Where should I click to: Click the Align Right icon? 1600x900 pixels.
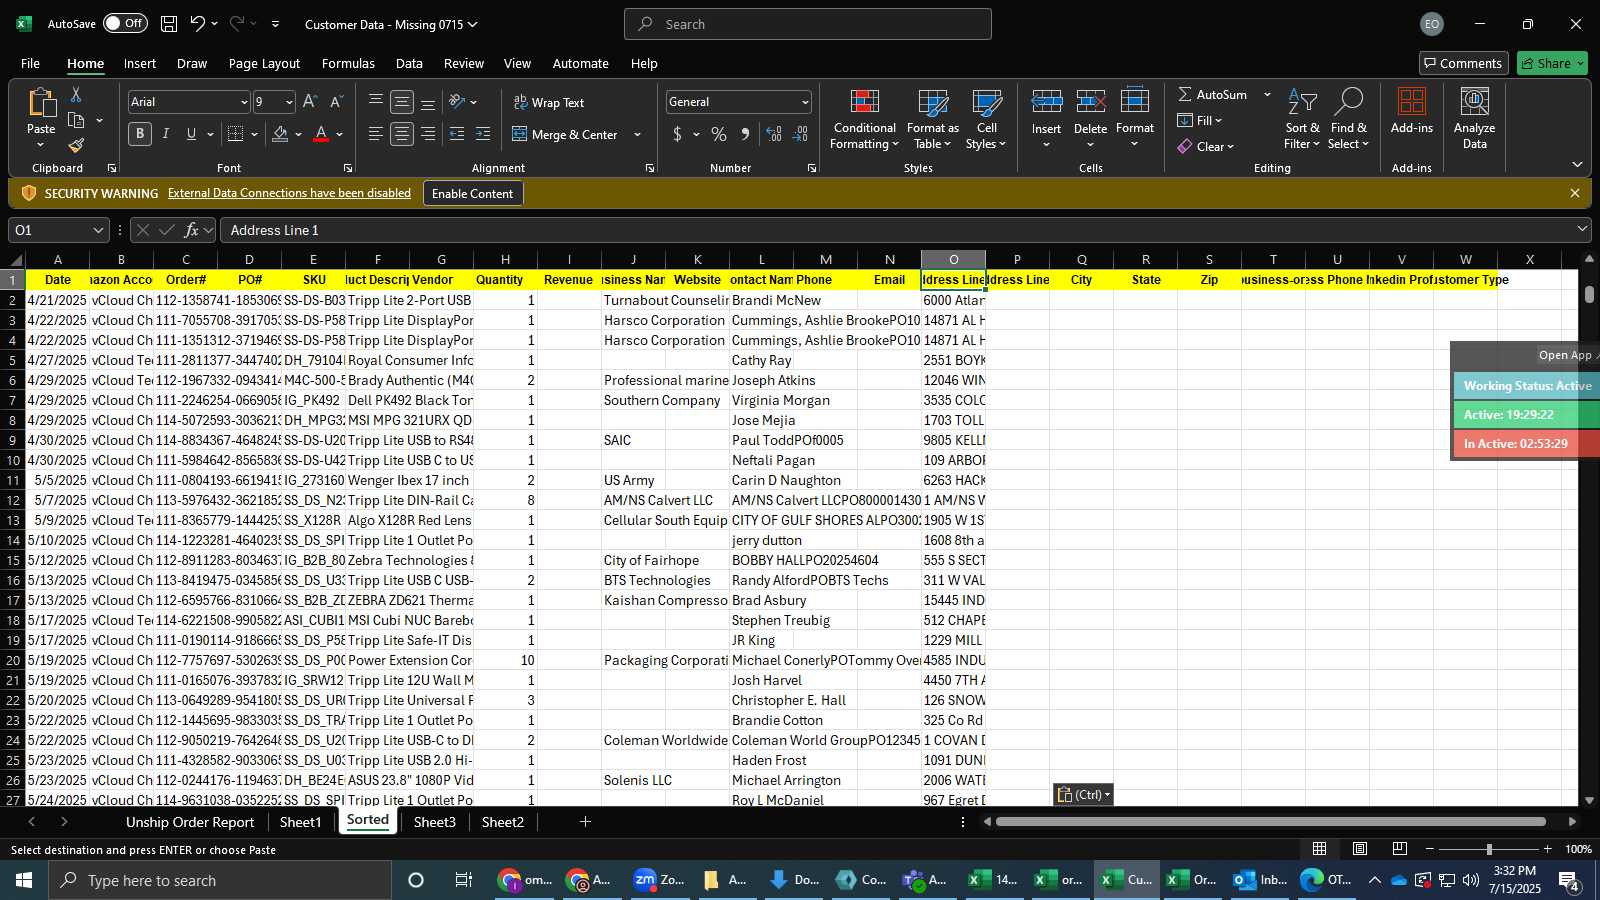[x=428, y=134]
